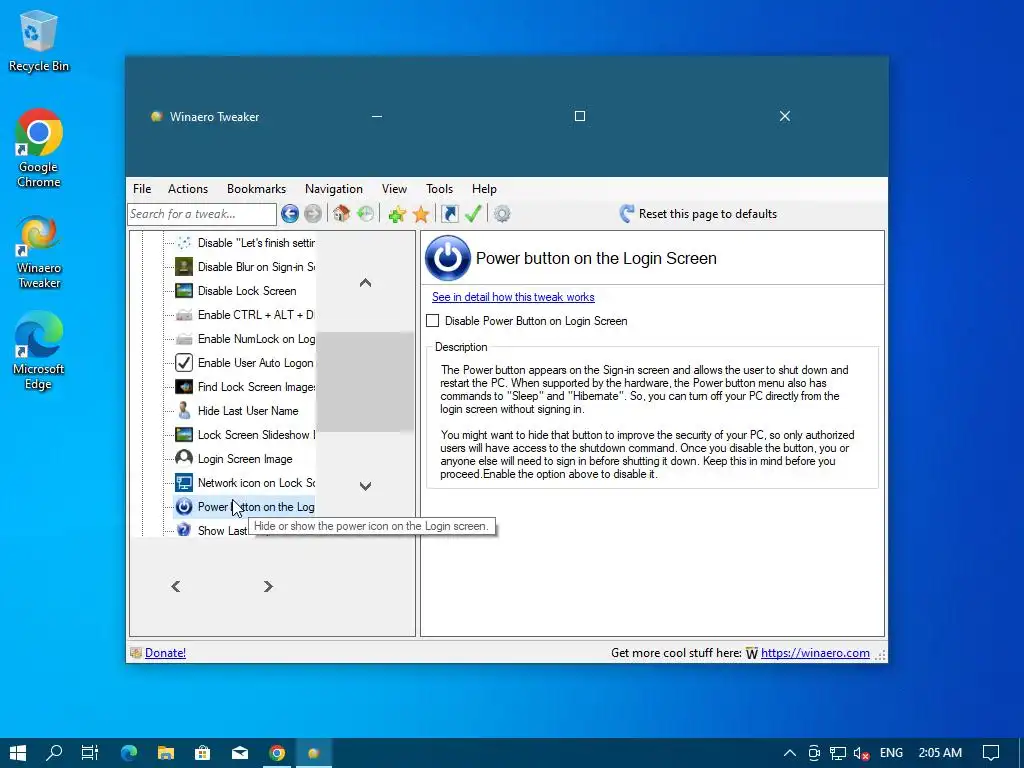Open Mail app from the taskbar
Viewport: 1024px width, 768px height.
coord(240,753)
